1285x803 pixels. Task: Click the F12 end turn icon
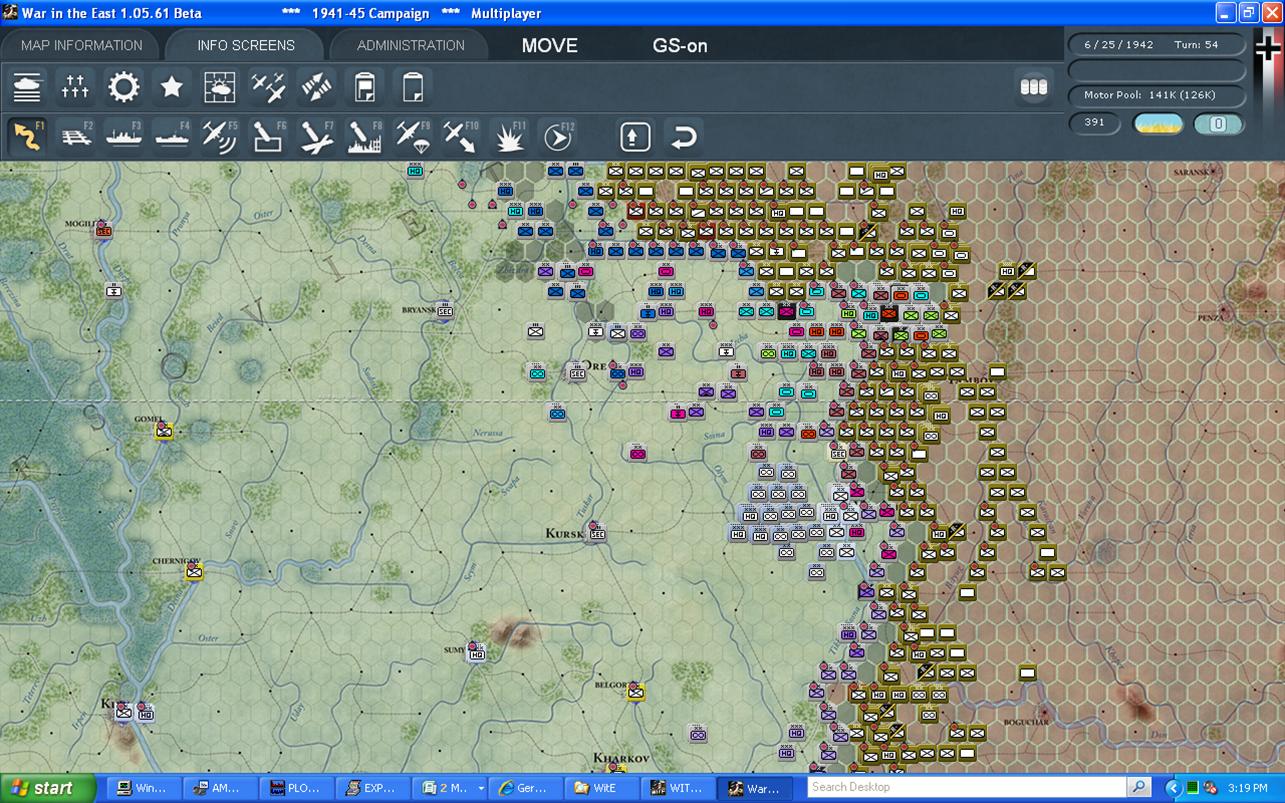click(x=558, y=136)
